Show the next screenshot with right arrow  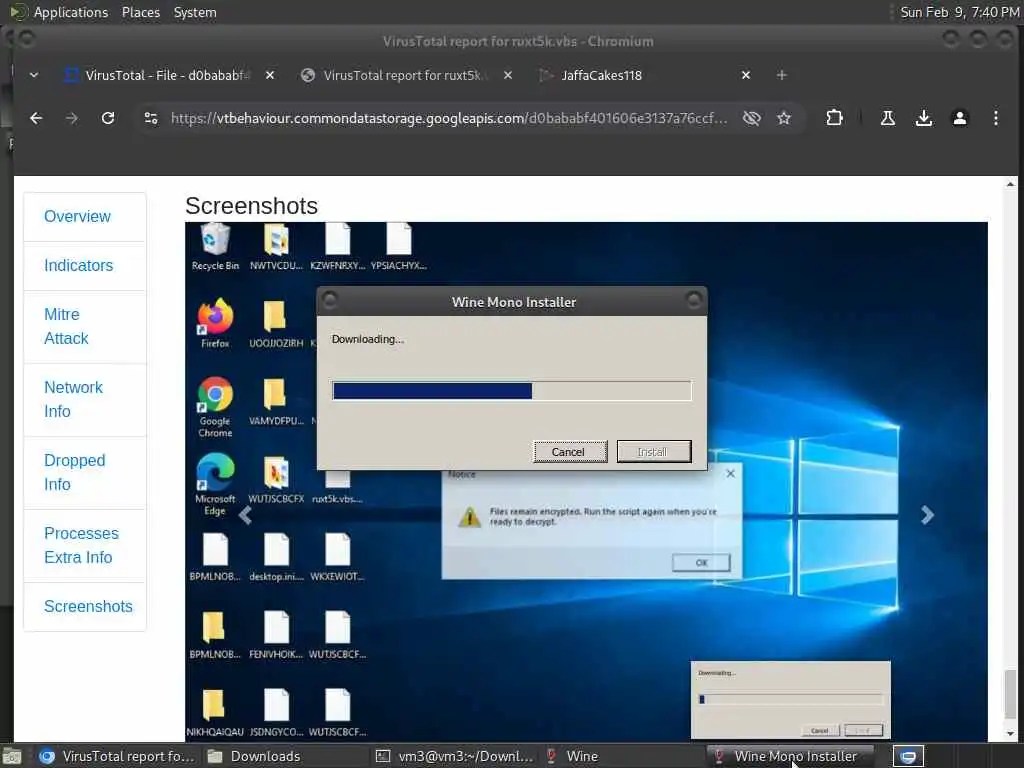(927, 515)
